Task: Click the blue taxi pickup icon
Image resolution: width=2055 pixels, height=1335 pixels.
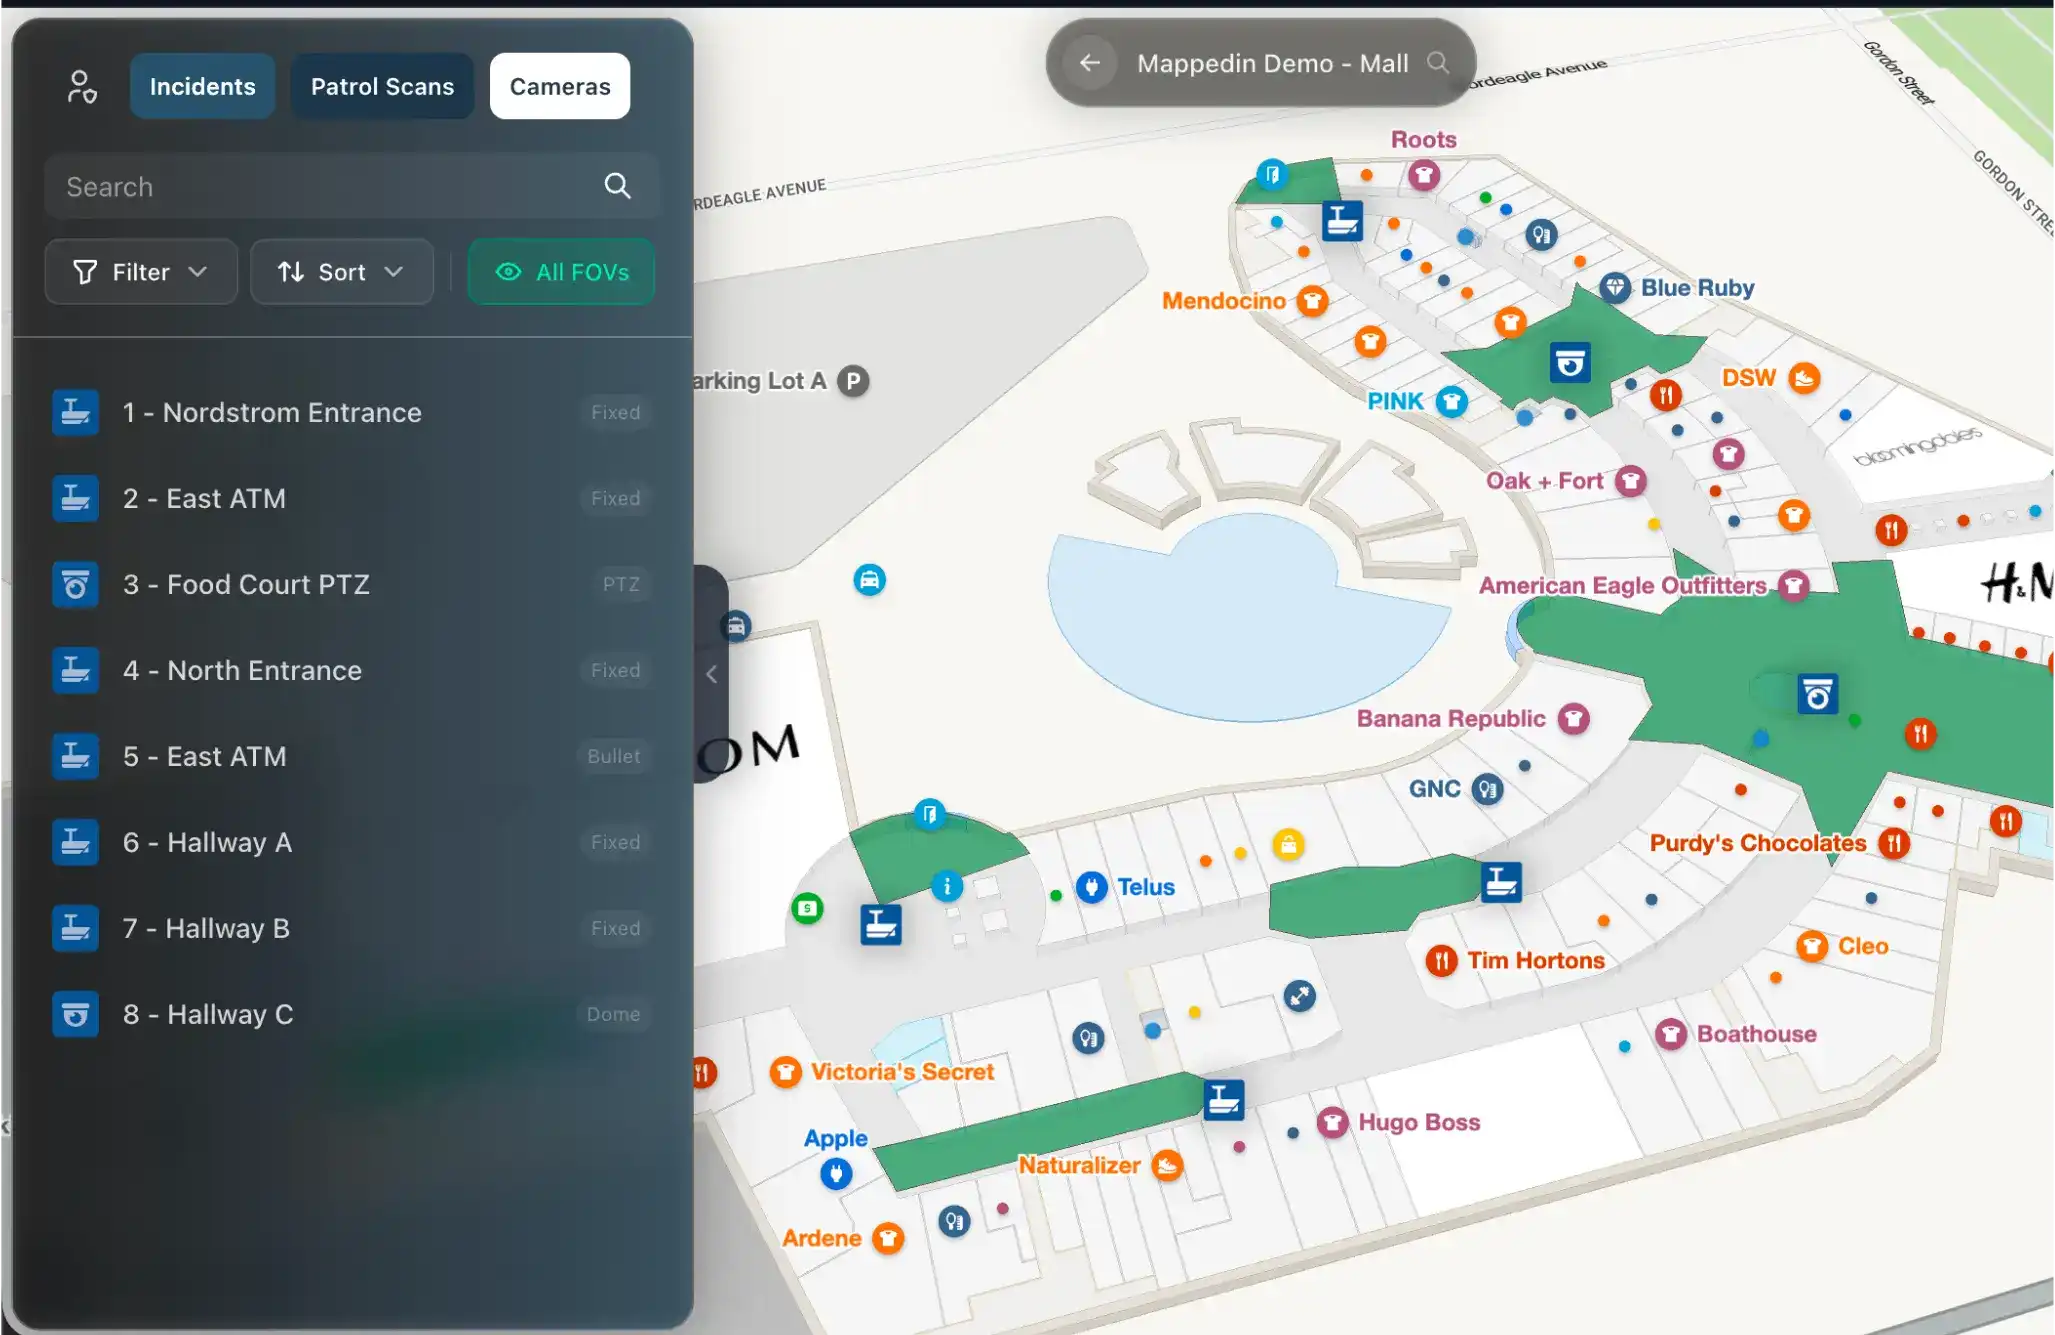Action: click(869, 580)
